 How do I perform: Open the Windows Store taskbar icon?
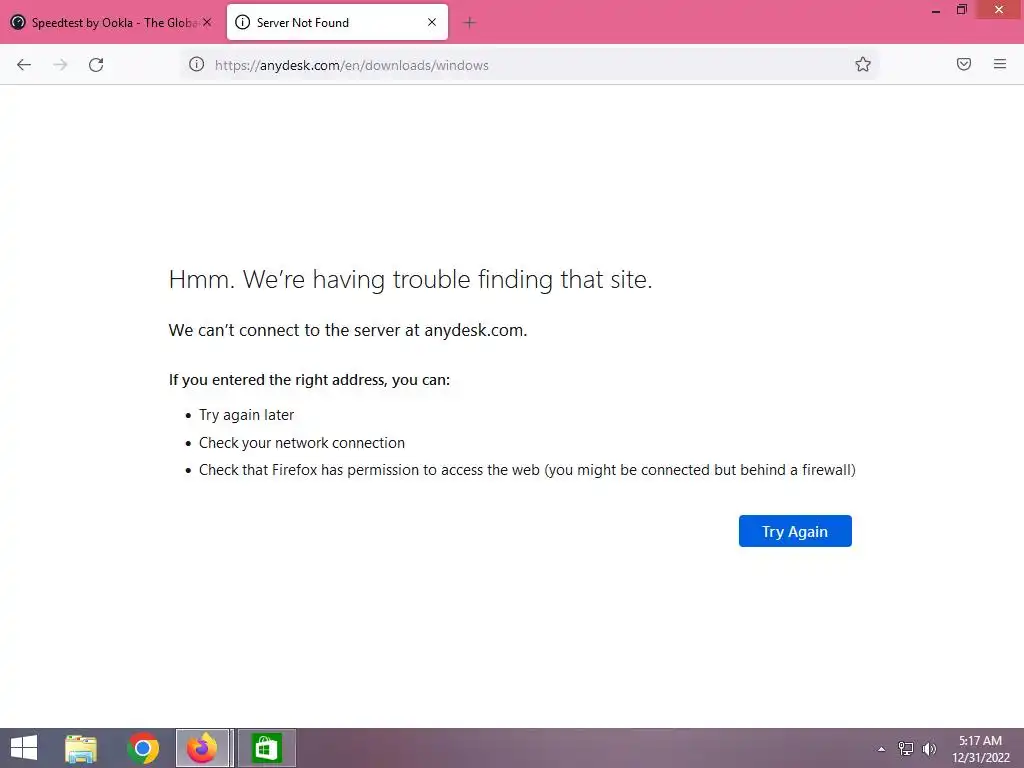click(266, 748)
